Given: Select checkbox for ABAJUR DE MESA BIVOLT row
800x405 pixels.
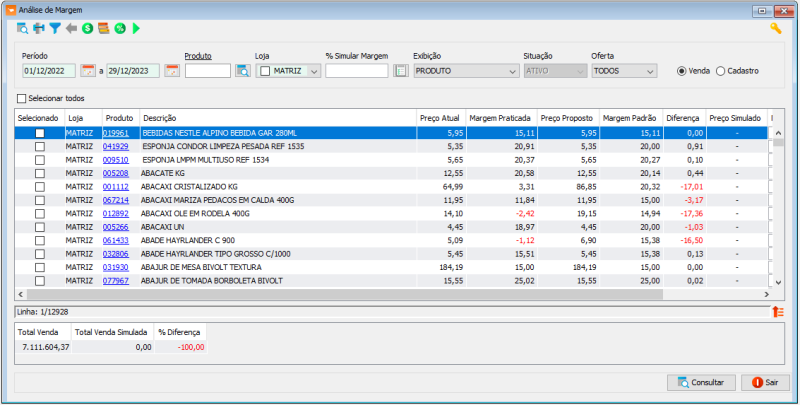Looking at the screenshot, I should click(39, 267).
